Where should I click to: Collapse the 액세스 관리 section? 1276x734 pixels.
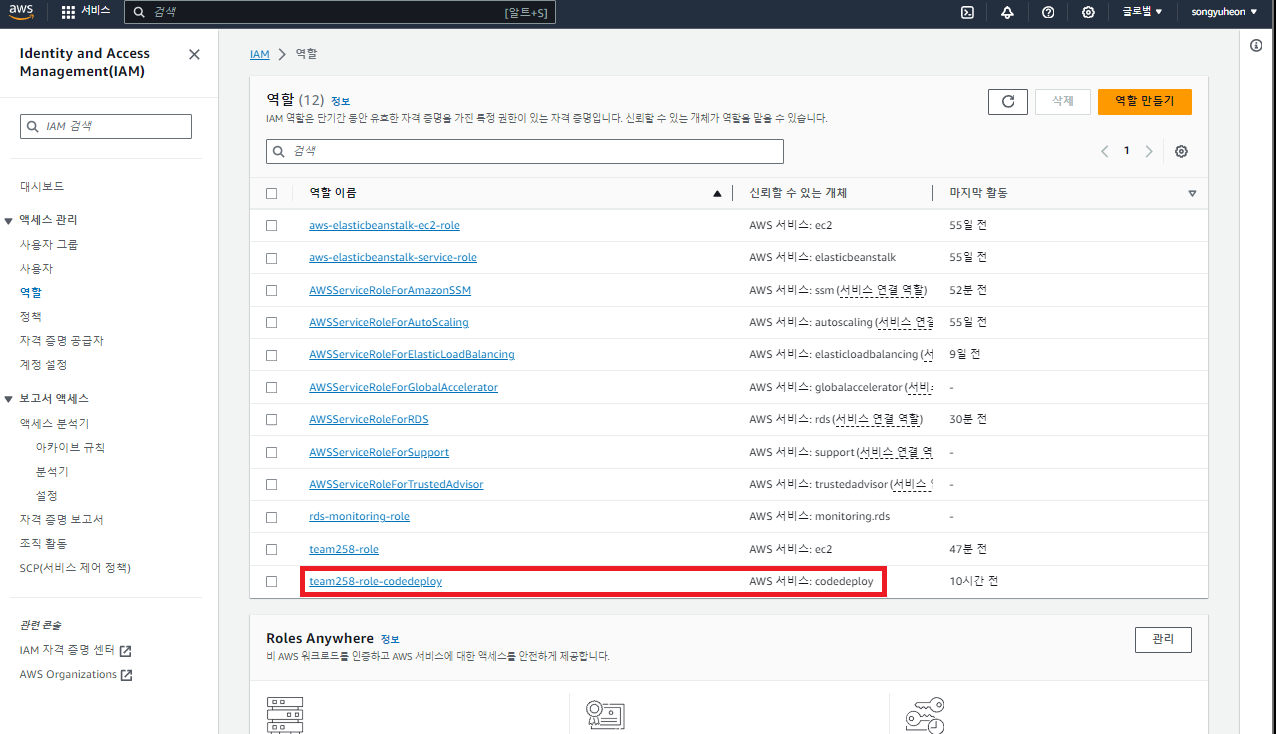[9, 220]
